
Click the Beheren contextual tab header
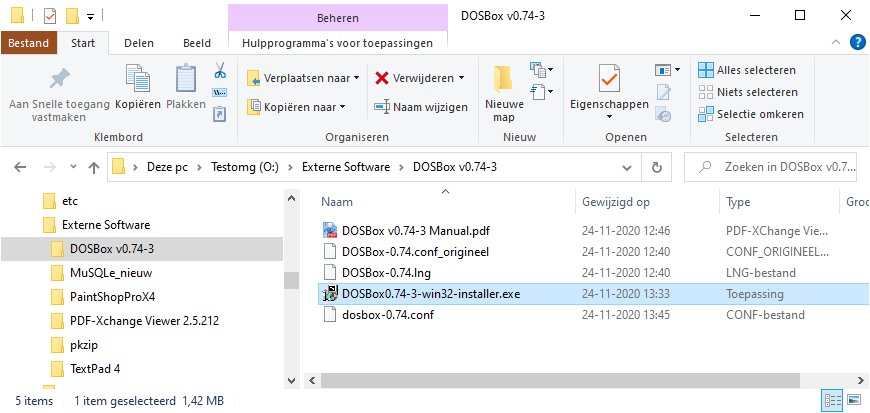tap(337, 18)
